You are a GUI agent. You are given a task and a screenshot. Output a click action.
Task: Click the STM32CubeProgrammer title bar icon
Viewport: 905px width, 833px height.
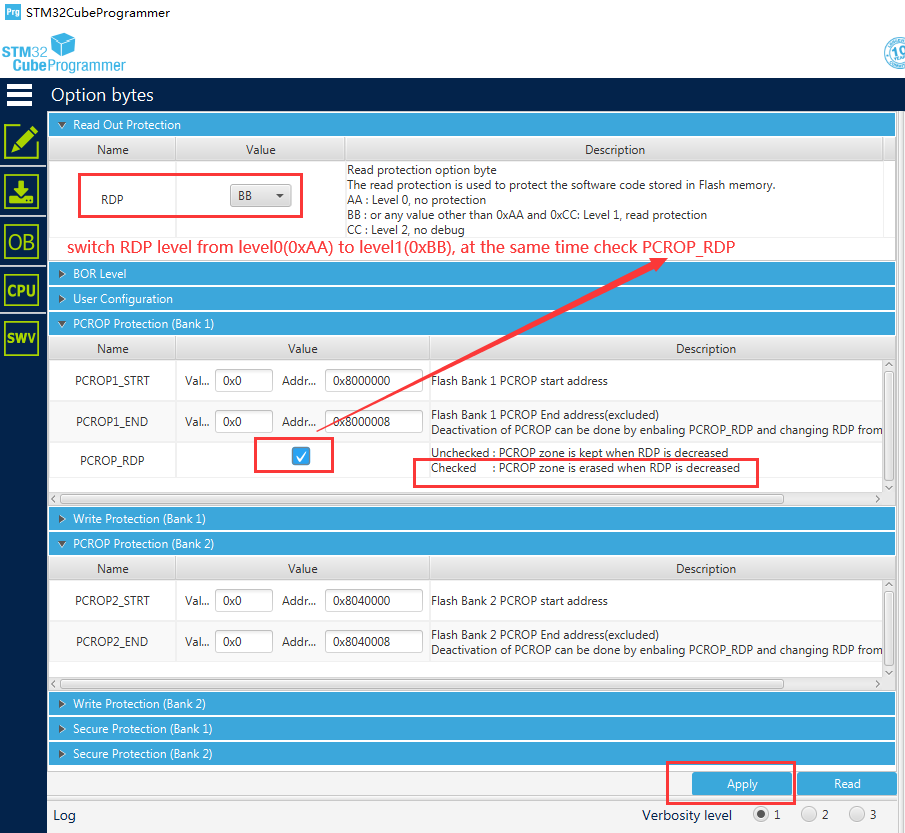[12, 12]
